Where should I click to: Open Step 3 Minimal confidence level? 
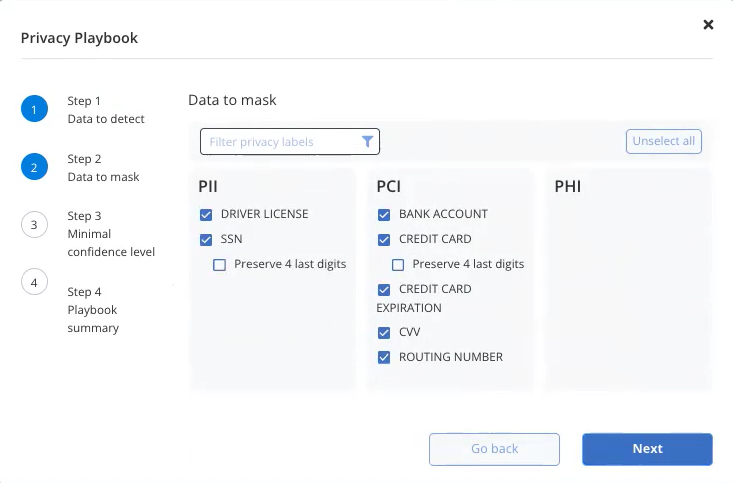click(x=111, y=234)
